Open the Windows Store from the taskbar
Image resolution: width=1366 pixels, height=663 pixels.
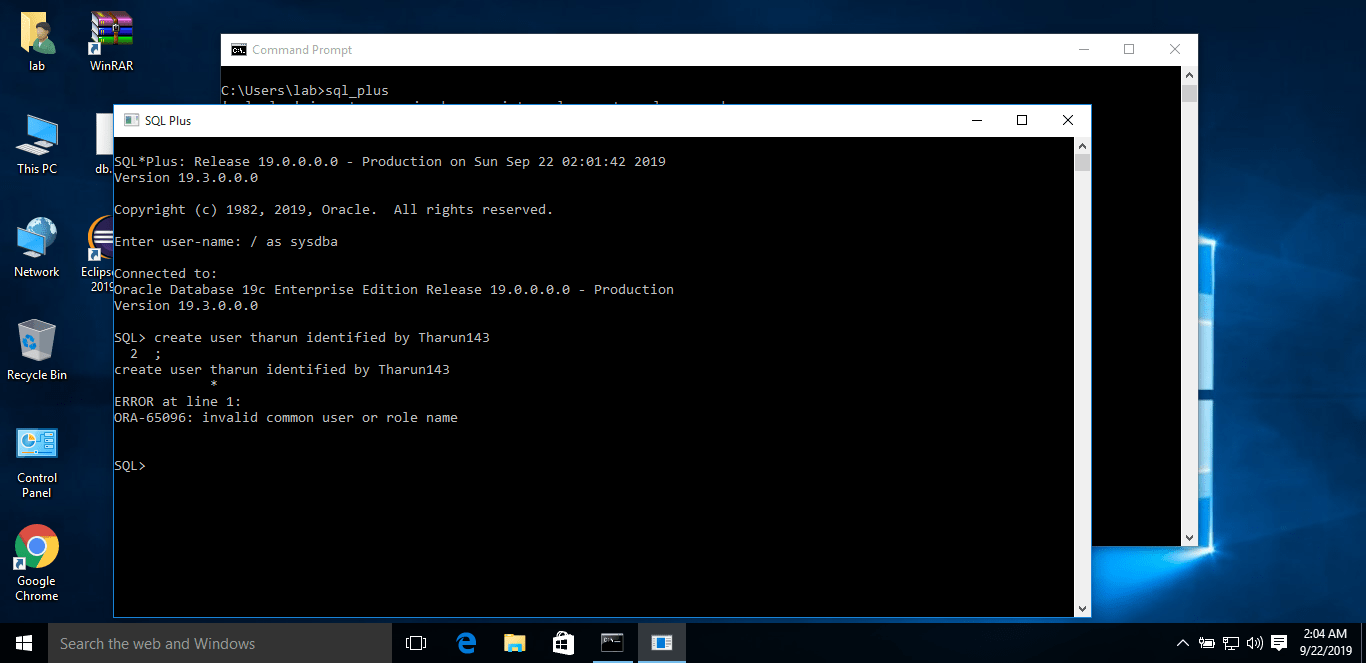[x=562, y=643]
